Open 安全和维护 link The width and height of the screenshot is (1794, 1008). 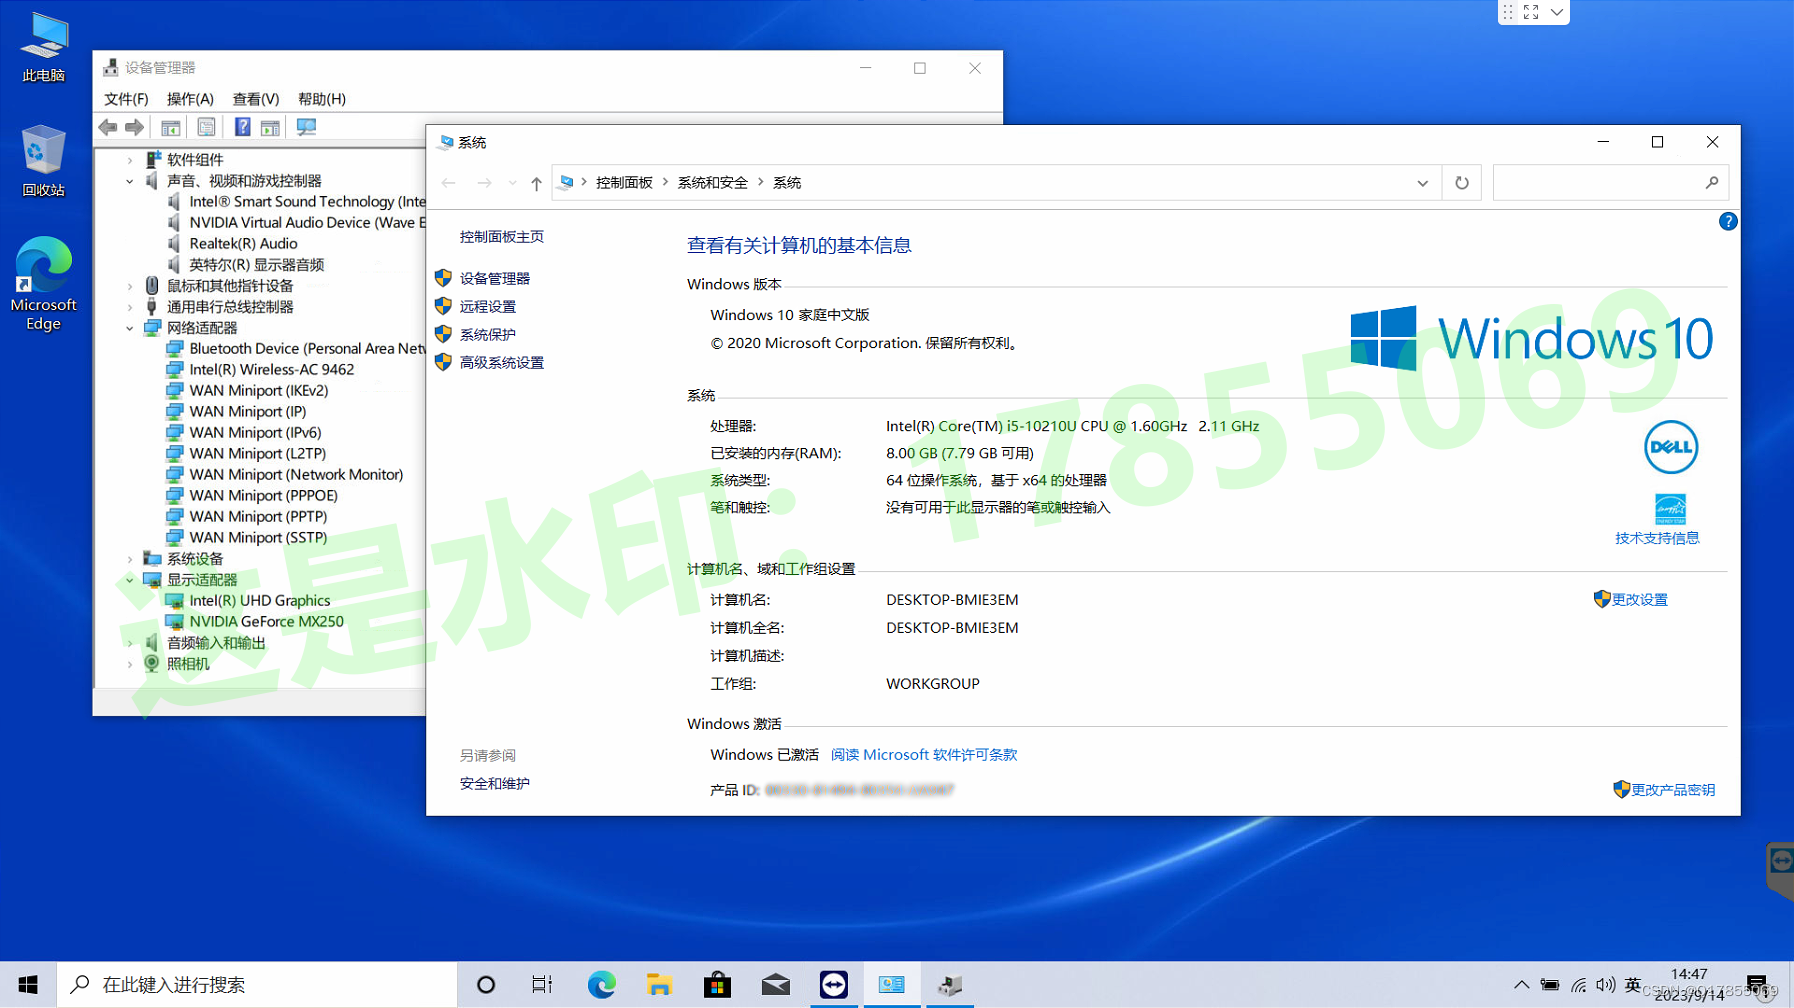pos(495,784)
